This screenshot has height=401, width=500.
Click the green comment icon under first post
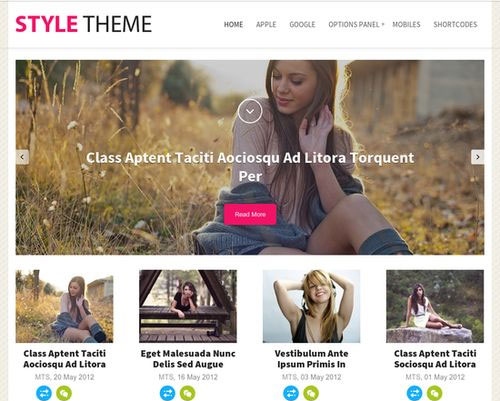click(x=64, y=393)
